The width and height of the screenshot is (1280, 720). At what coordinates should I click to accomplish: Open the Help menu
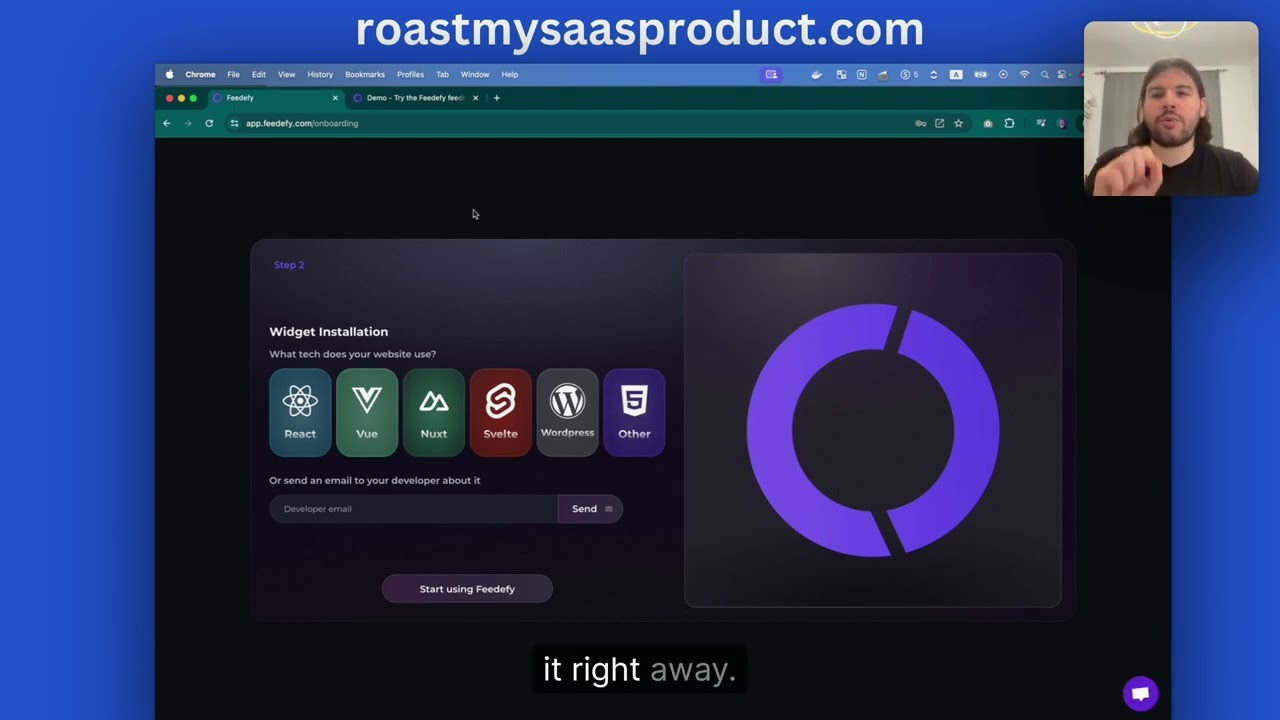[510, 74]
